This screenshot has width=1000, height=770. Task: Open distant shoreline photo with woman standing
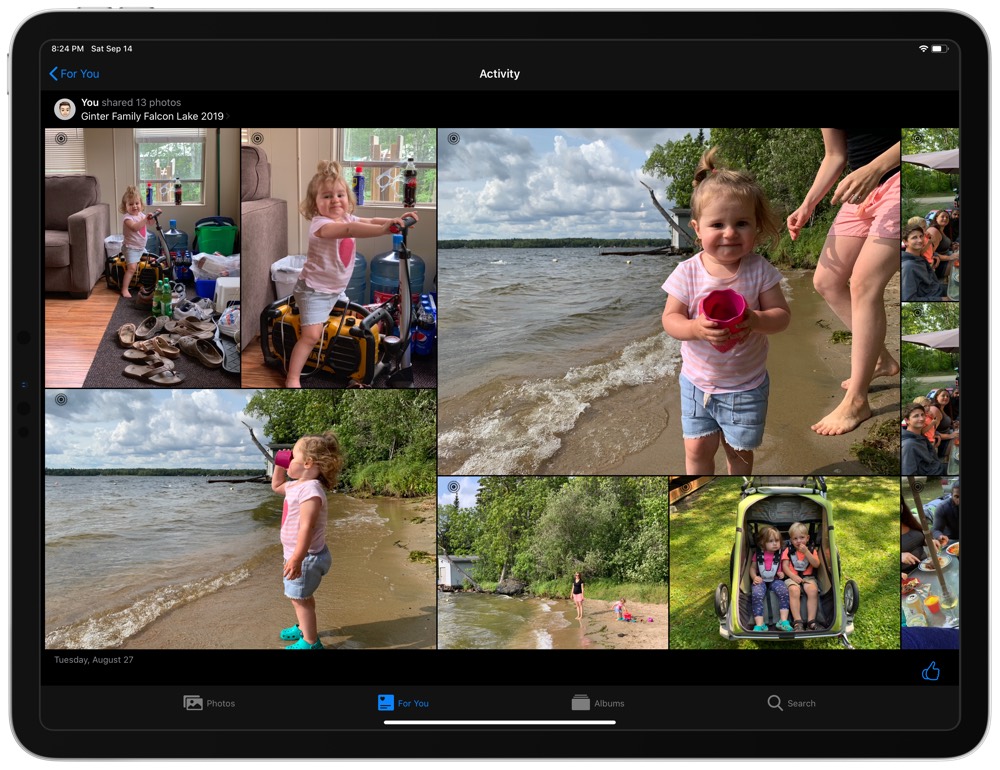coord(553,563)
